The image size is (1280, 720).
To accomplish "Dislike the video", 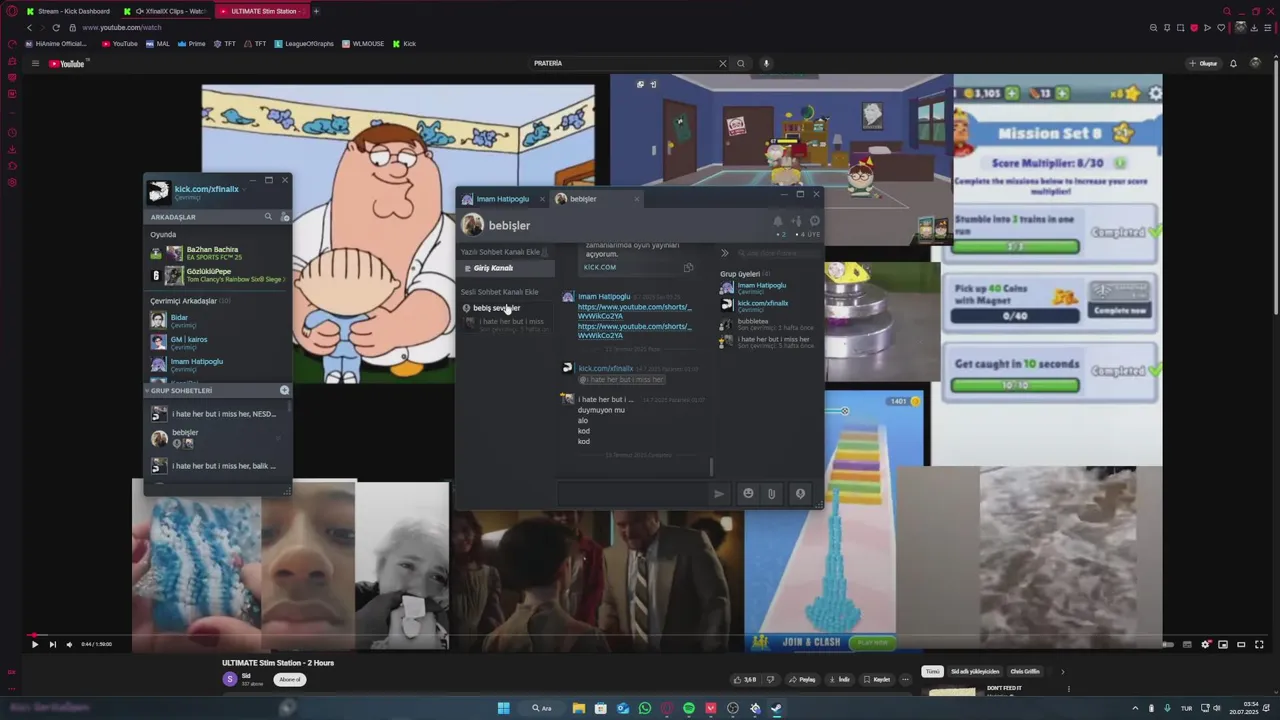I will click(770, 679).
